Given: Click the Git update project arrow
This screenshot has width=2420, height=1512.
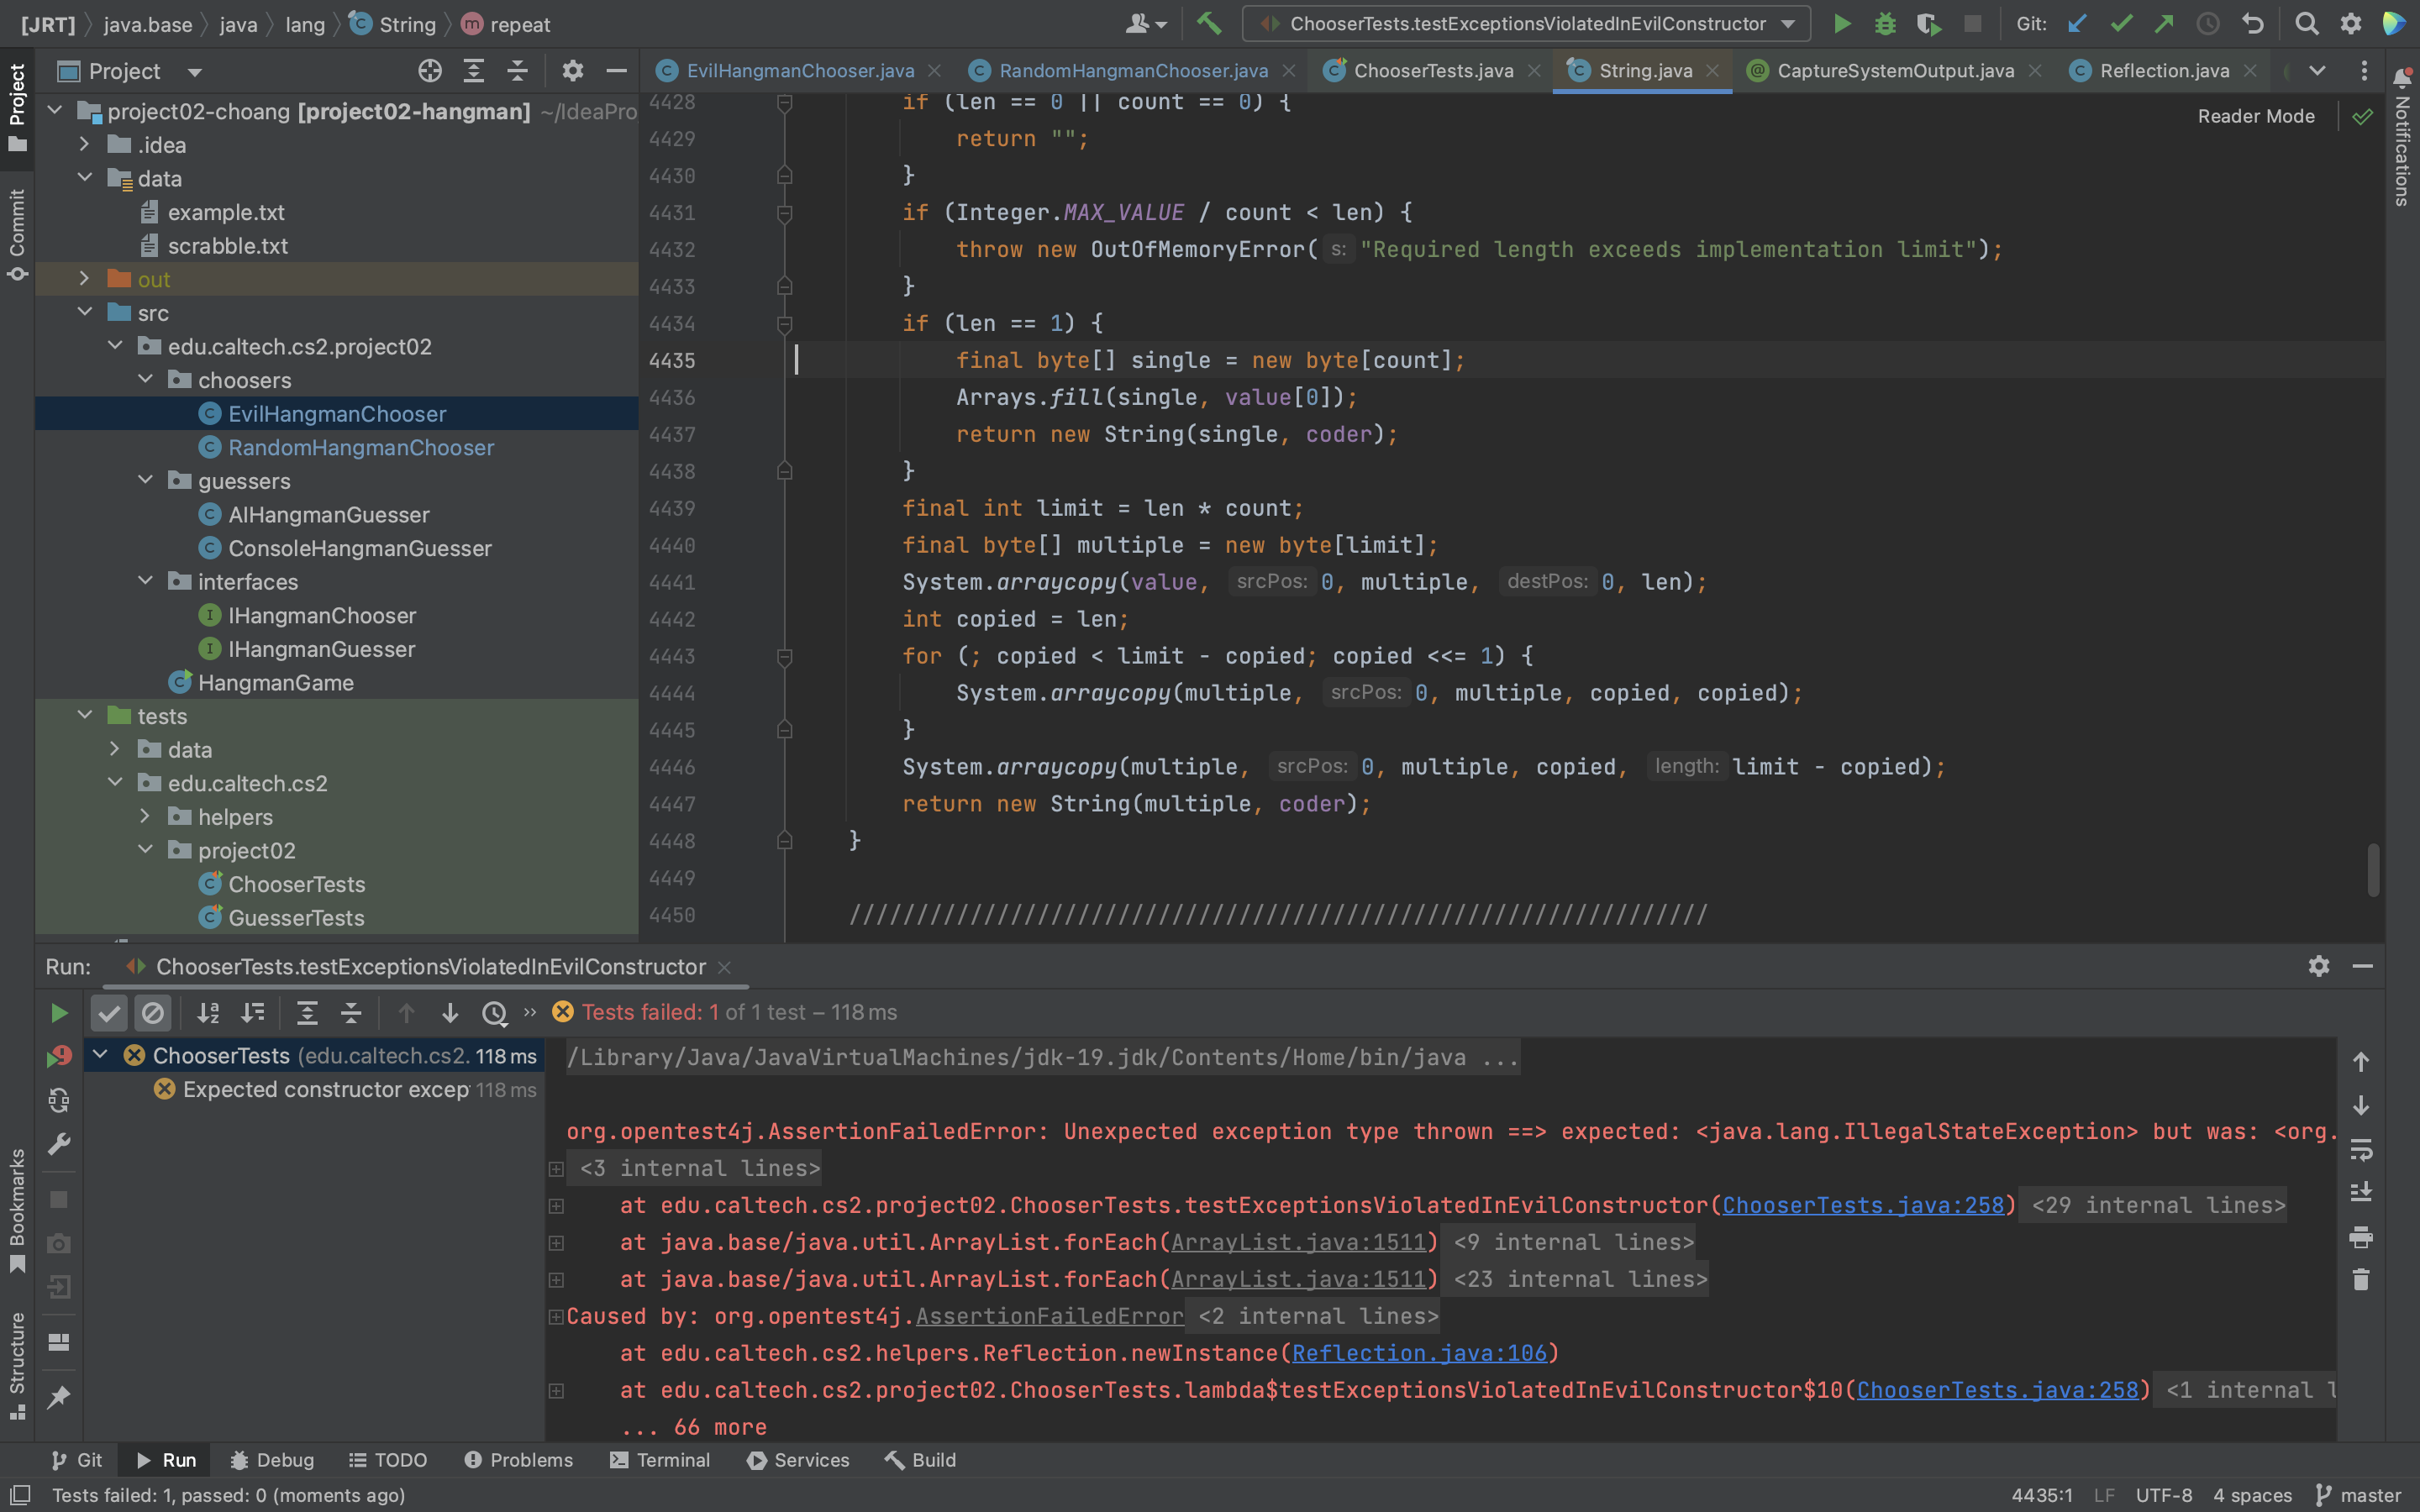Looking at the screenshot, I should click(2078, 24).
